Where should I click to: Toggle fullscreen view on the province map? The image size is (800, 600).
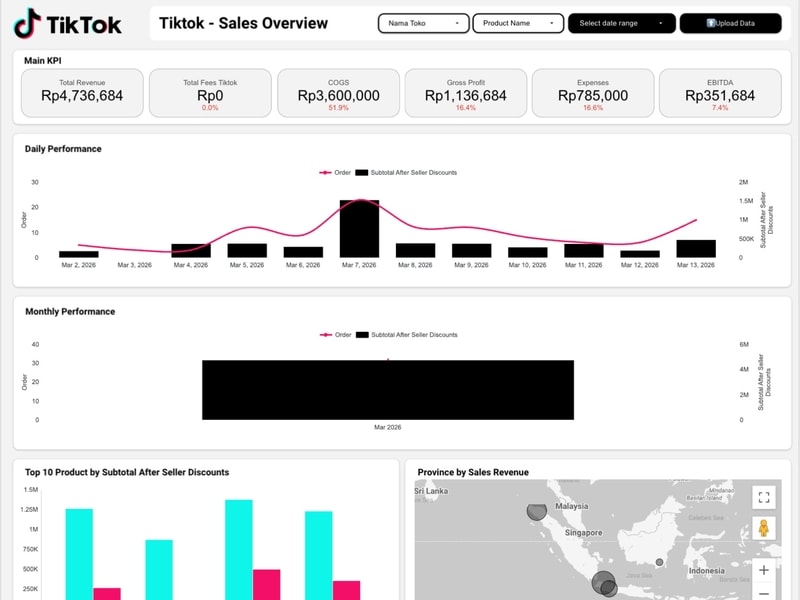[764, 497]
